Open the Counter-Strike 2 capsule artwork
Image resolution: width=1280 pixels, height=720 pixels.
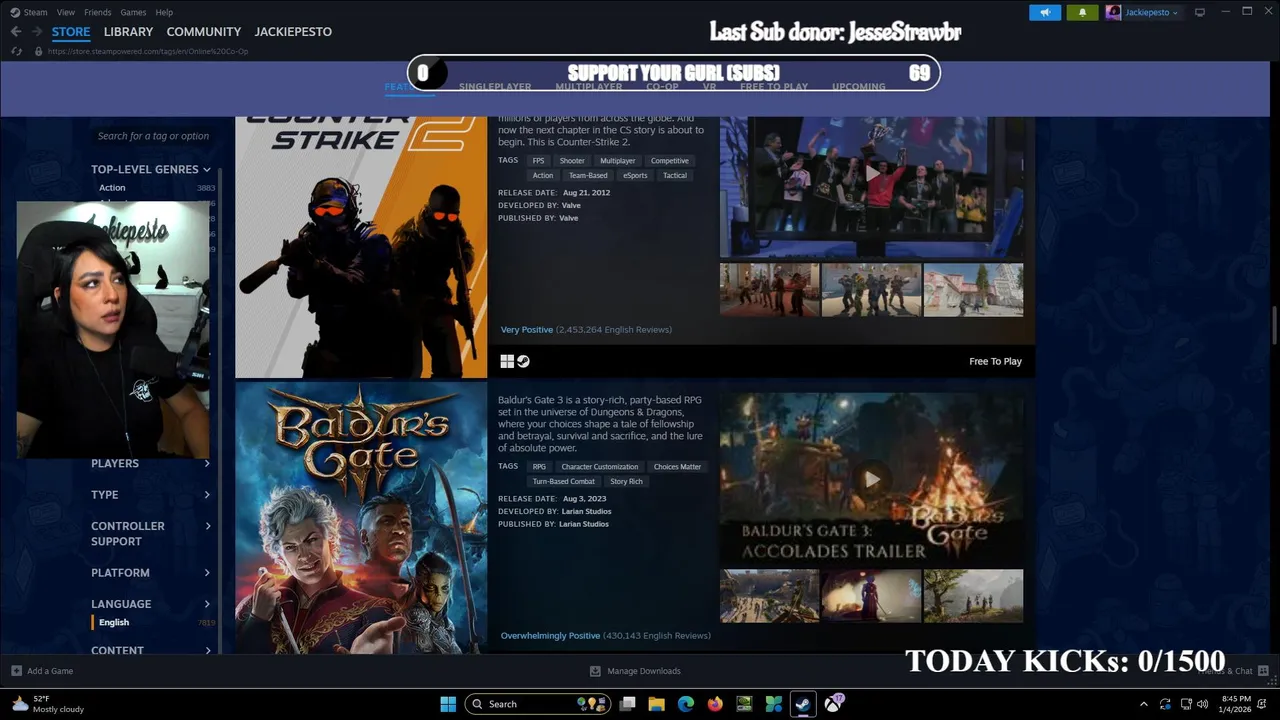361,247
